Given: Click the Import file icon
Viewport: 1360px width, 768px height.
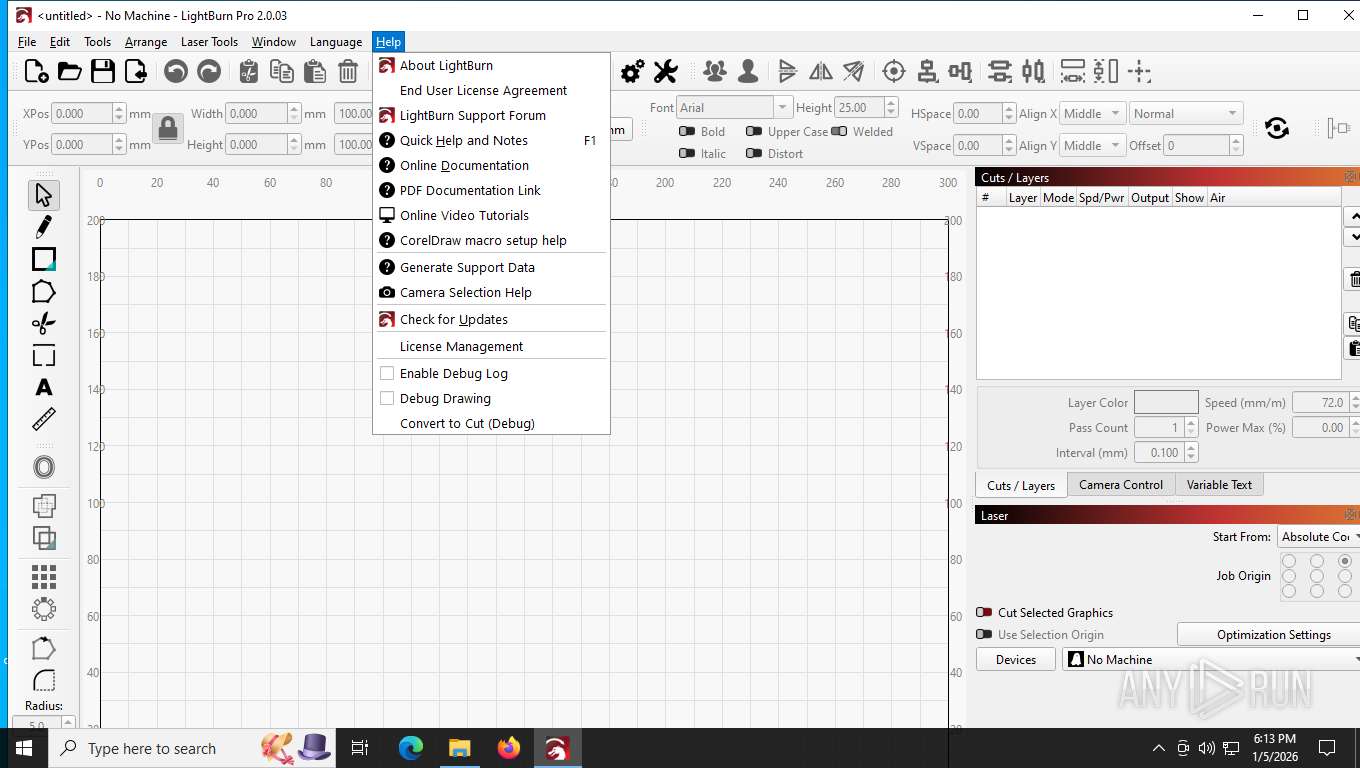Looking at the screenshot, I should [135, 71].
